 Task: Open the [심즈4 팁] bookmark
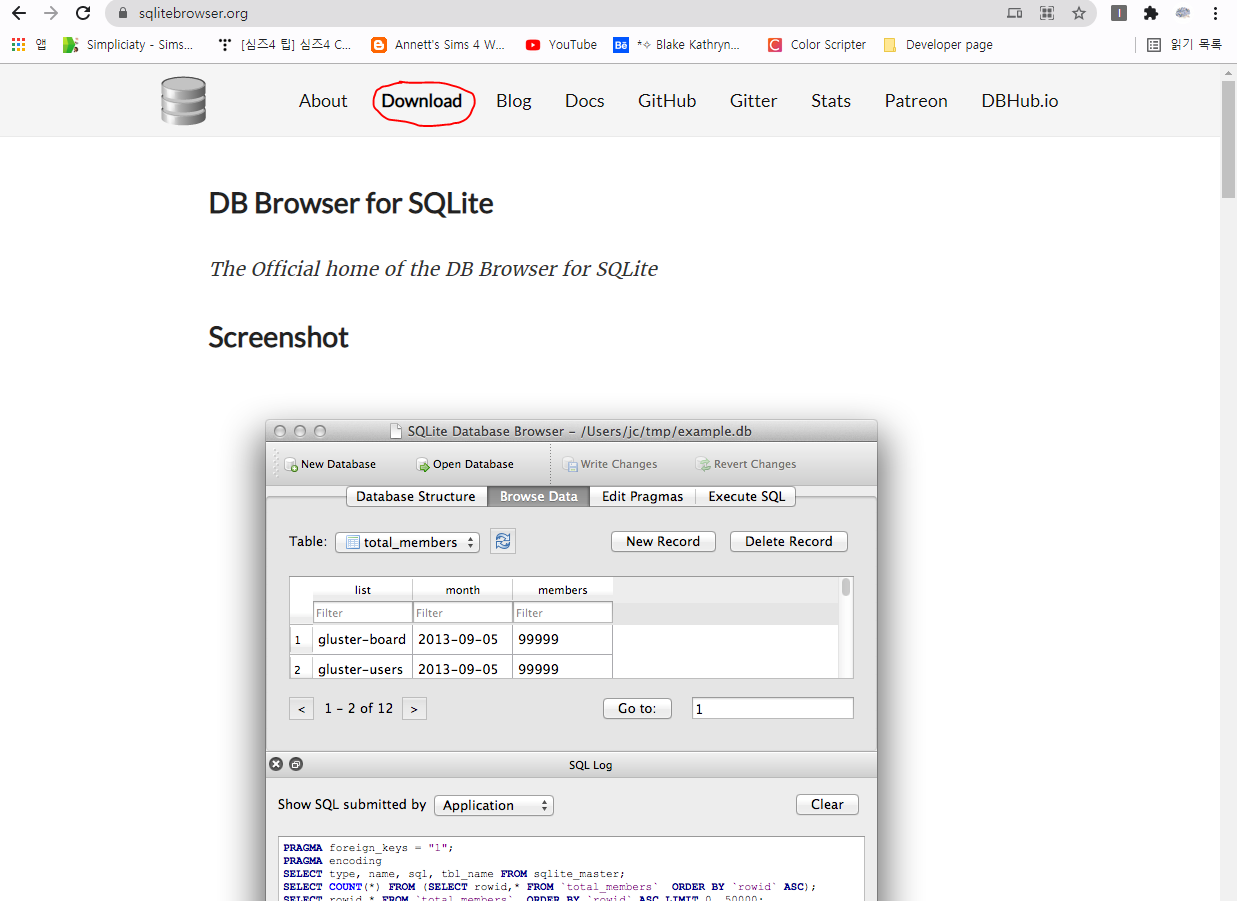coord(285,44)
